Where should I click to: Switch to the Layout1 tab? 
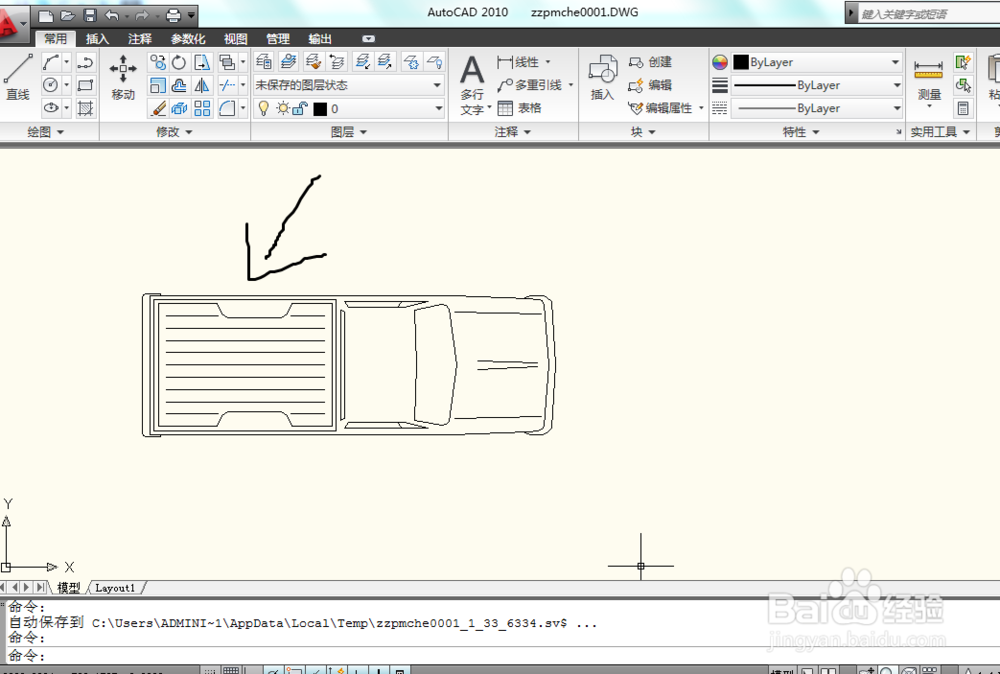(115, 587)
